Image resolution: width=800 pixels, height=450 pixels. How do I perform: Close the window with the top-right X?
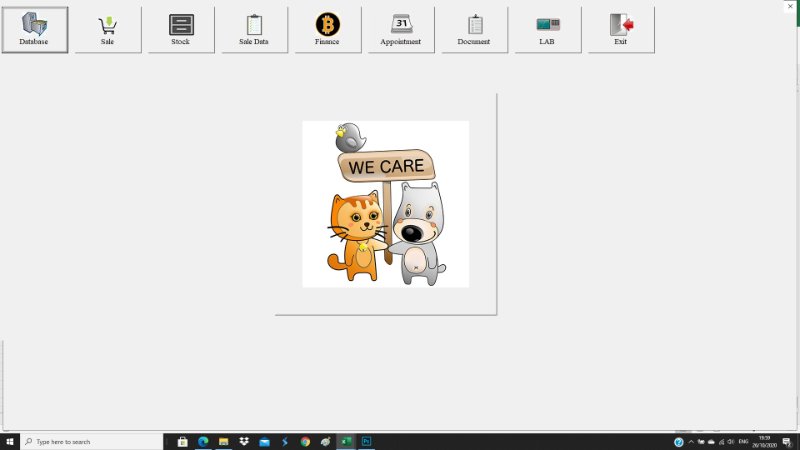pyautogui.click(x=790, y=6)
